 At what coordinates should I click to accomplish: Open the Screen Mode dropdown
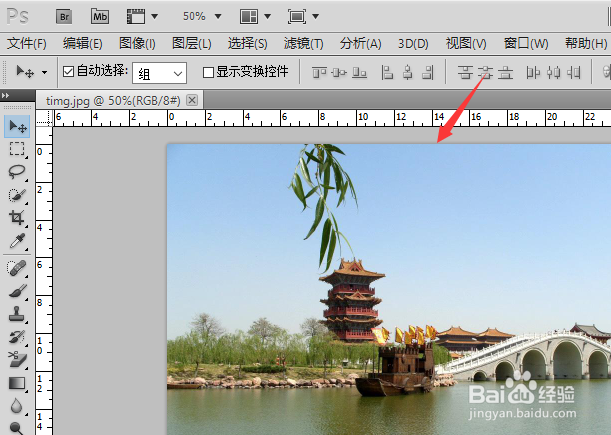click(303, 17)
